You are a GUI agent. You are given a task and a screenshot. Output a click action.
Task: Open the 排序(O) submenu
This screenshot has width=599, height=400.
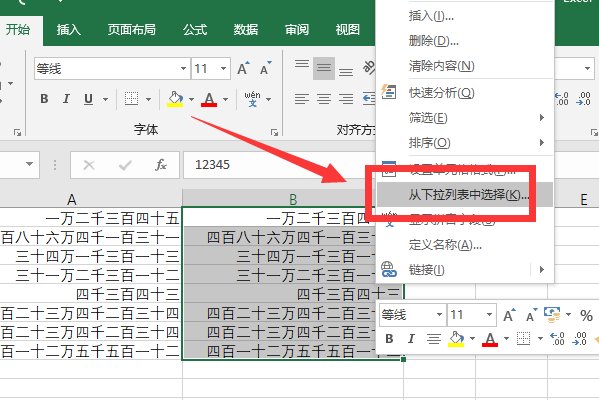(x=465, y=143)
